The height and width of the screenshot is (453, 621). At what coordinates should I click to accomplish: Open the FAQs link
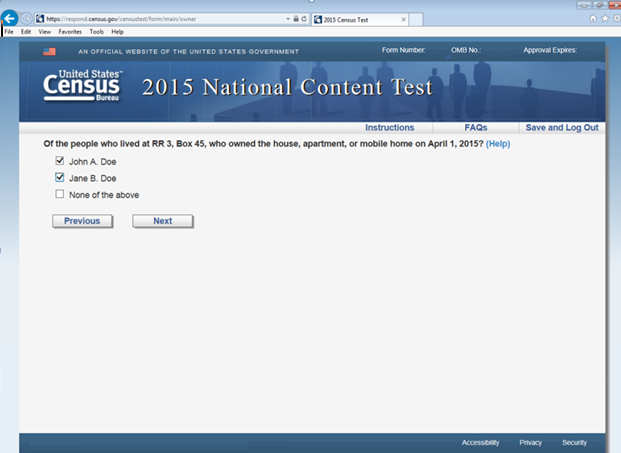pyautogui.click(x=476, y=128)
